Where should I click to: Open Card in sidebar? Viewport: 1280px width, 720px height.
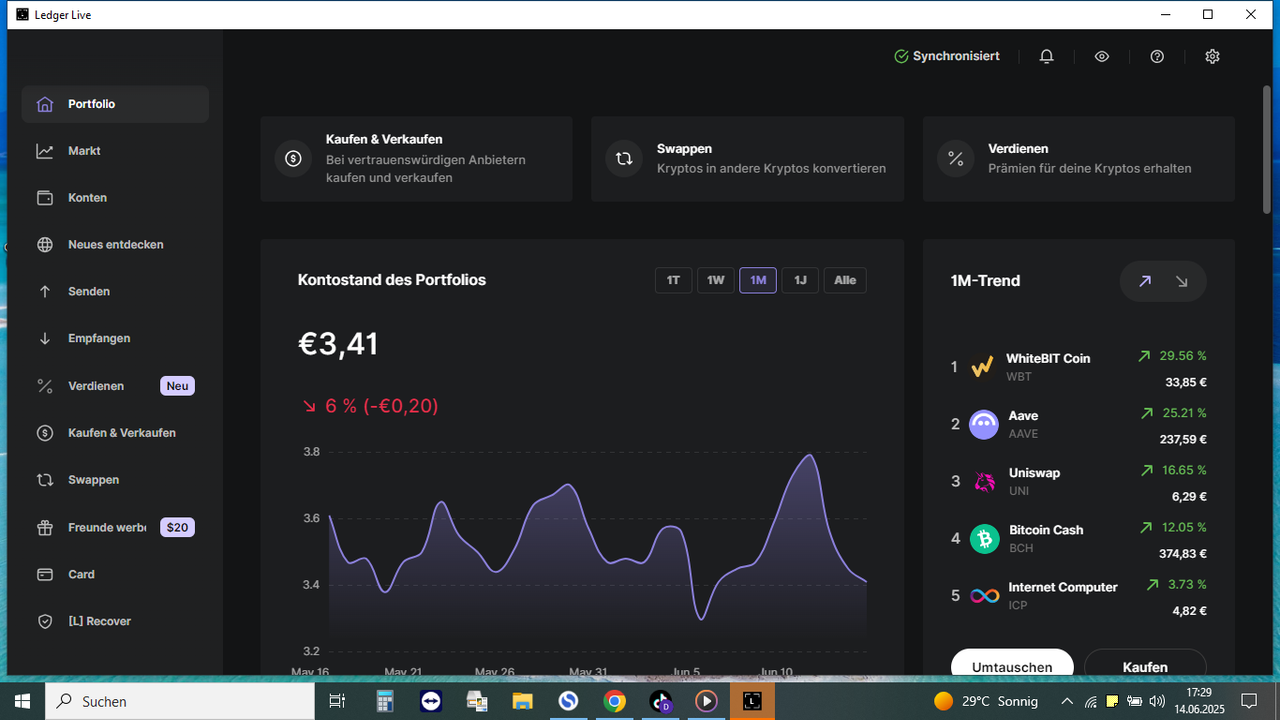coord(115,574)
